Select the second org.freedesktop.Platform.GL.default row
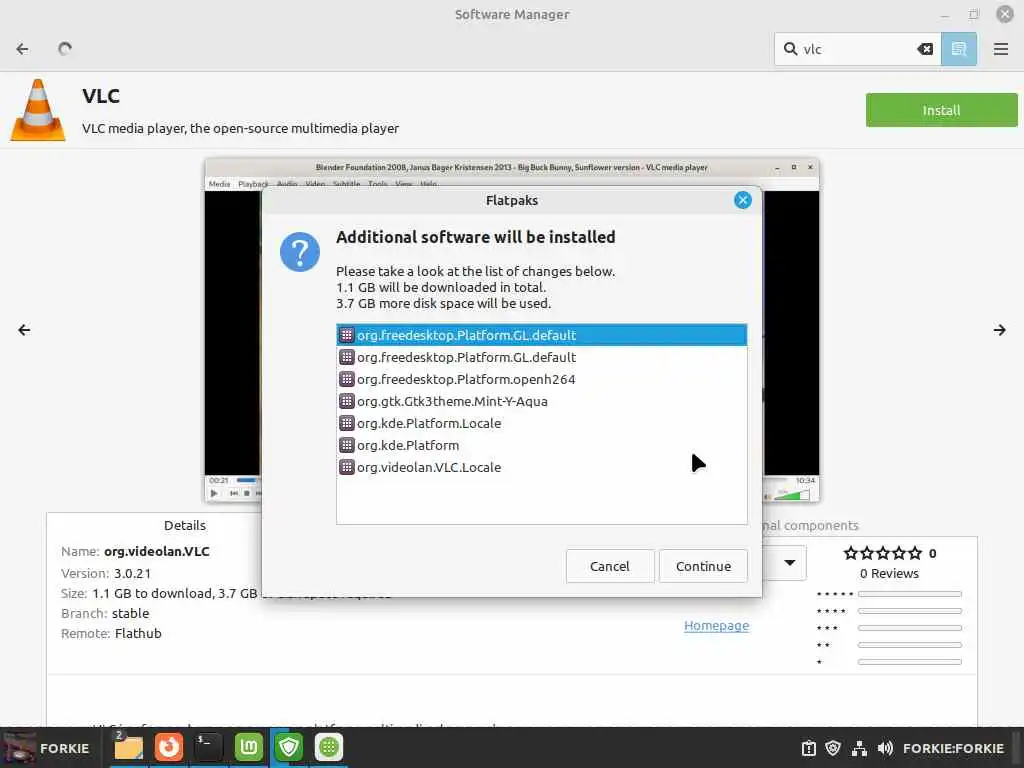Image resolution: width=1024 pixels, height=768 pixels. pos(541,357)
